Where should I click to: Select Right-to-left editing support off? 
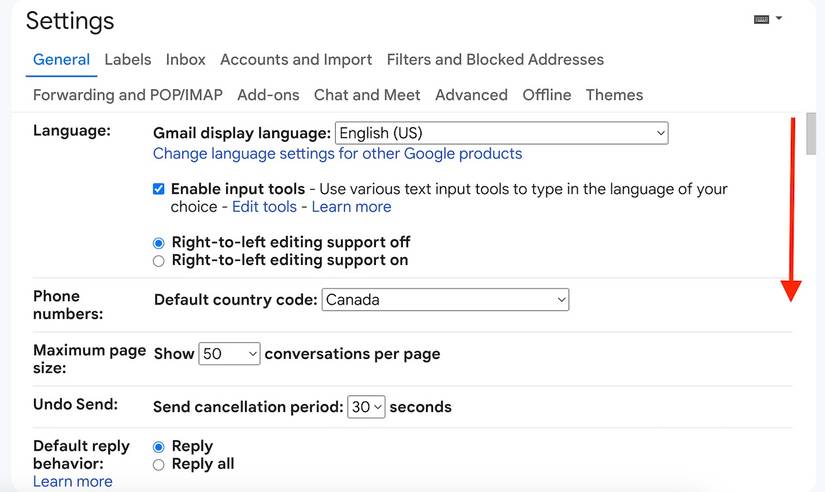[x=158, y=243]
